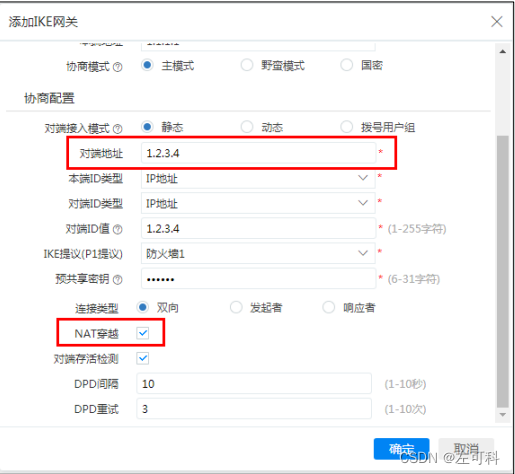The image size is (515, 474).
Task: Click scrollbar down arrow
Action: pos(502,415)
